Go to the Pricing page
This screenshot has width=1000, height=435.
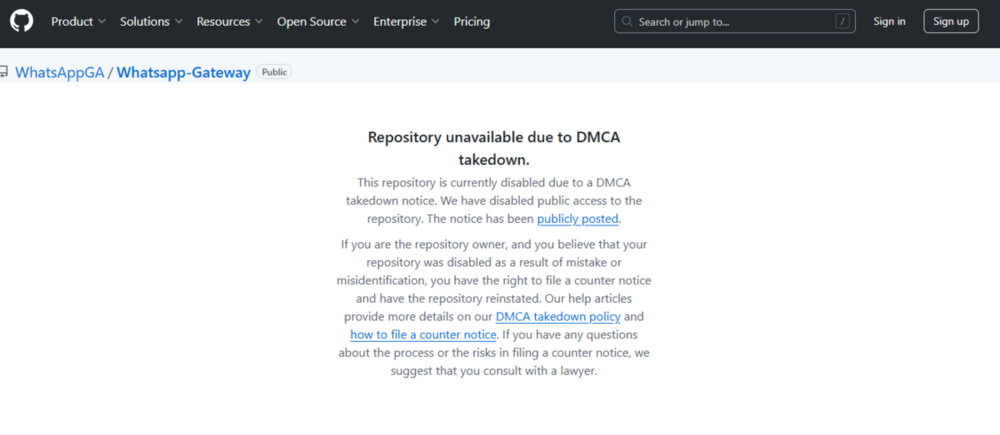click(472, 22)
